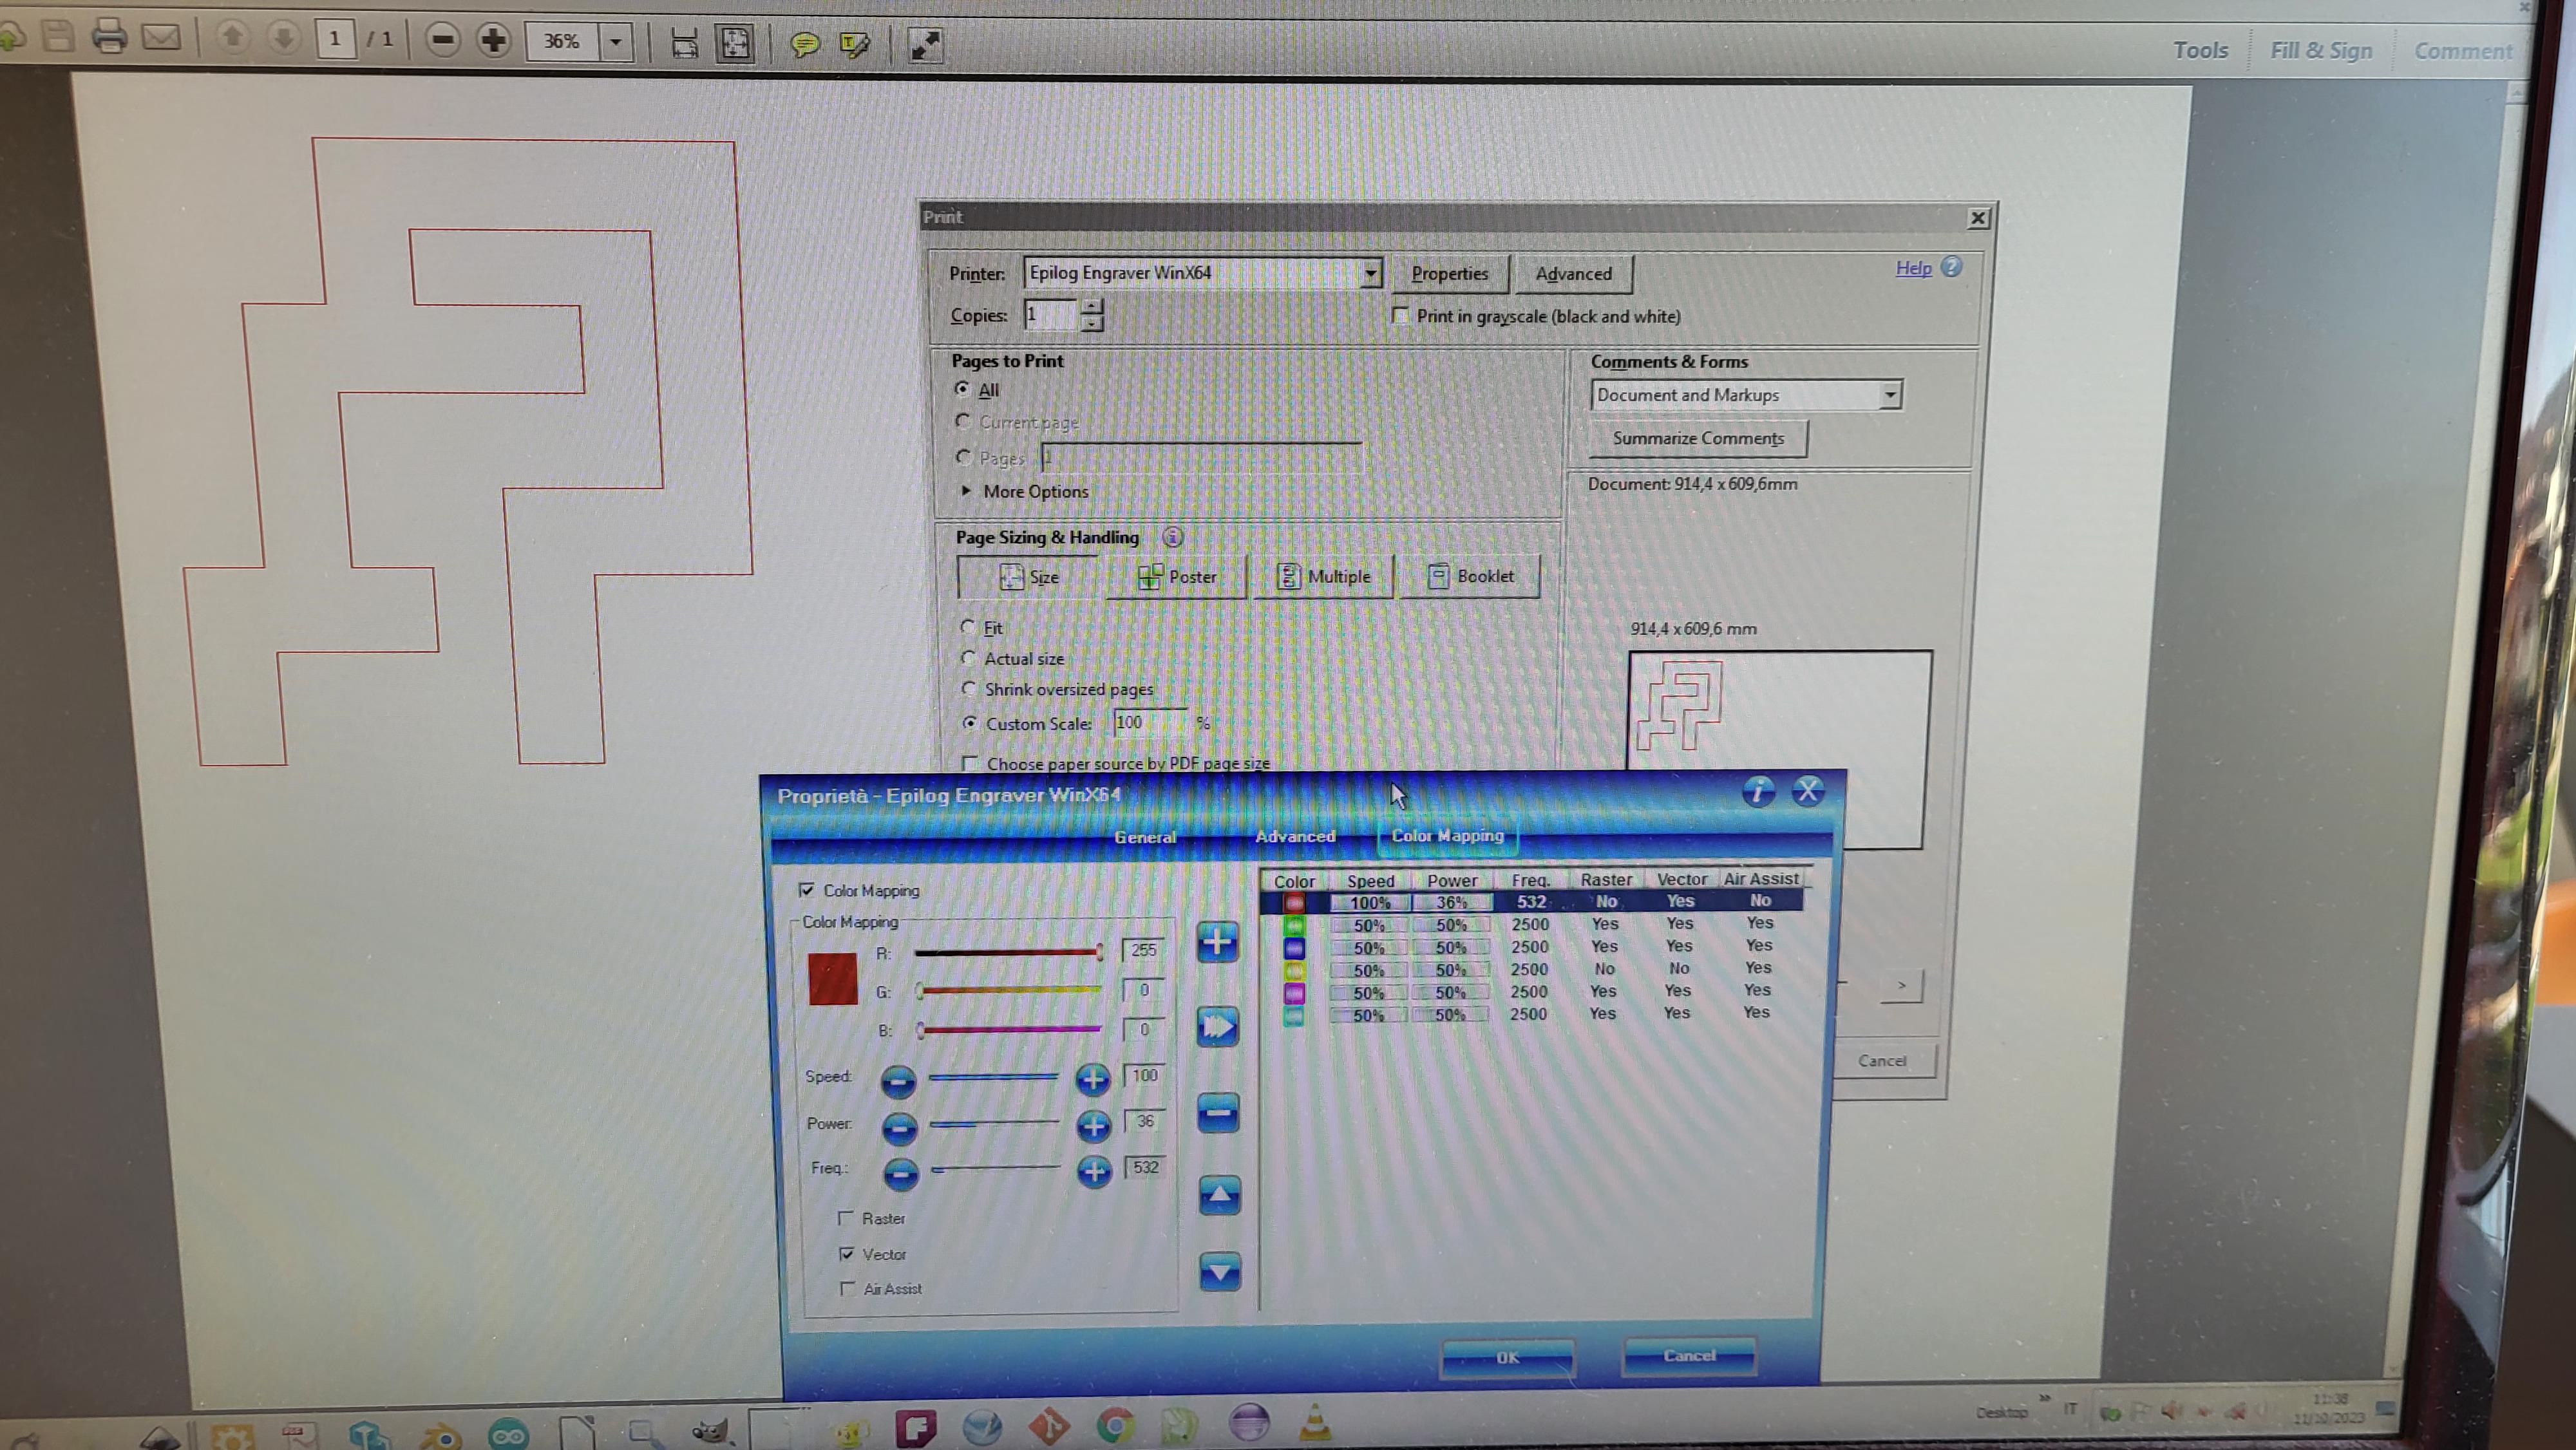Click the OK button in properties
2576x1450 pixels.
pyautogui.click(x=1507, y=1357)
